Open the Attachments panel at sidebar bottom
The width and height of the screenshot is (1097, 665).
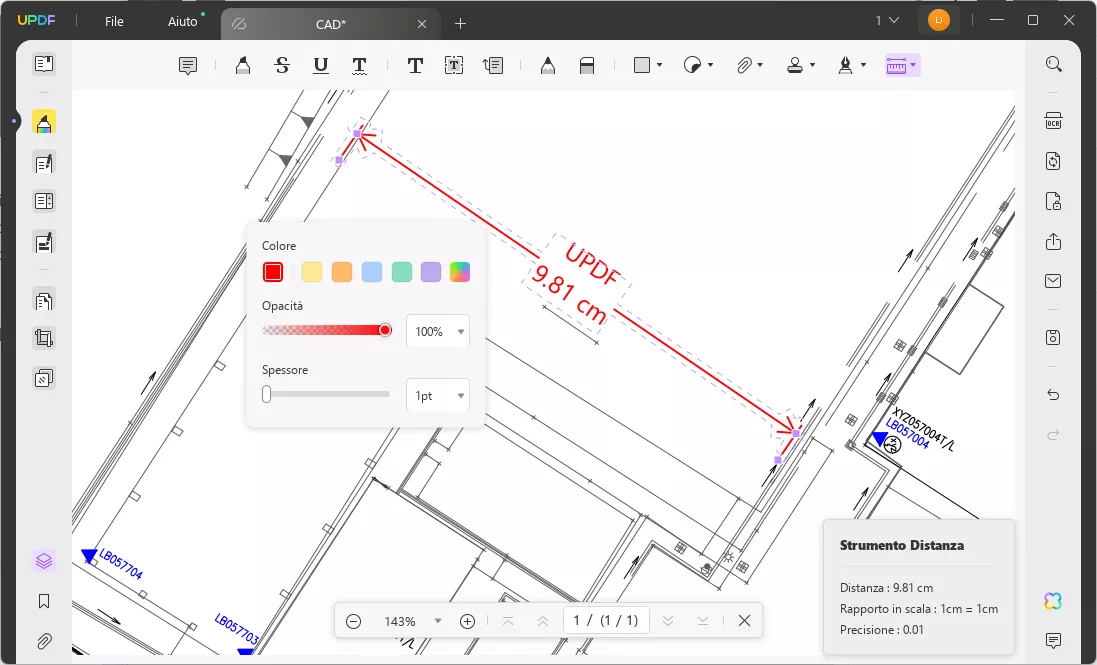point(44,641)
